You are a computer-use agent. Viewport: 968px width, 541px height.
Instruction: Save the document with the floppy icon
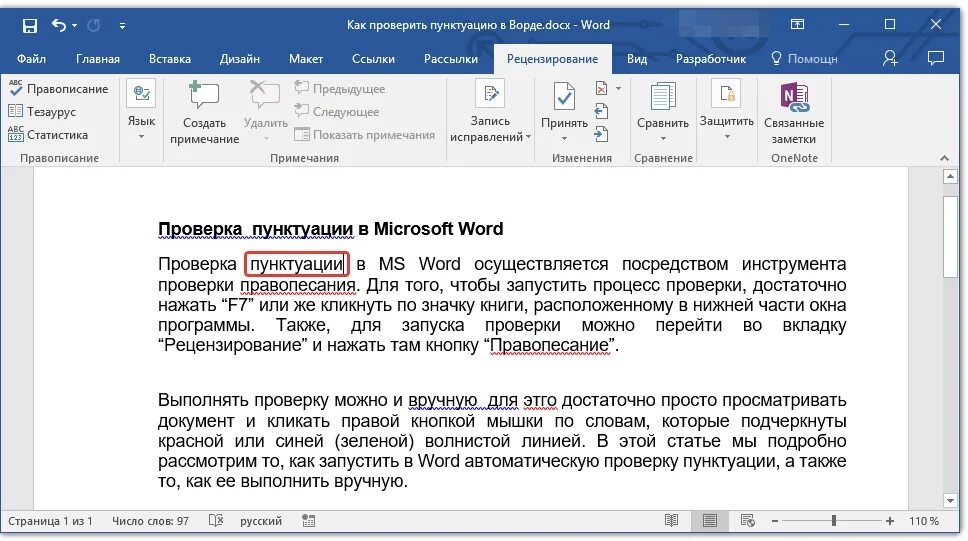30,25
